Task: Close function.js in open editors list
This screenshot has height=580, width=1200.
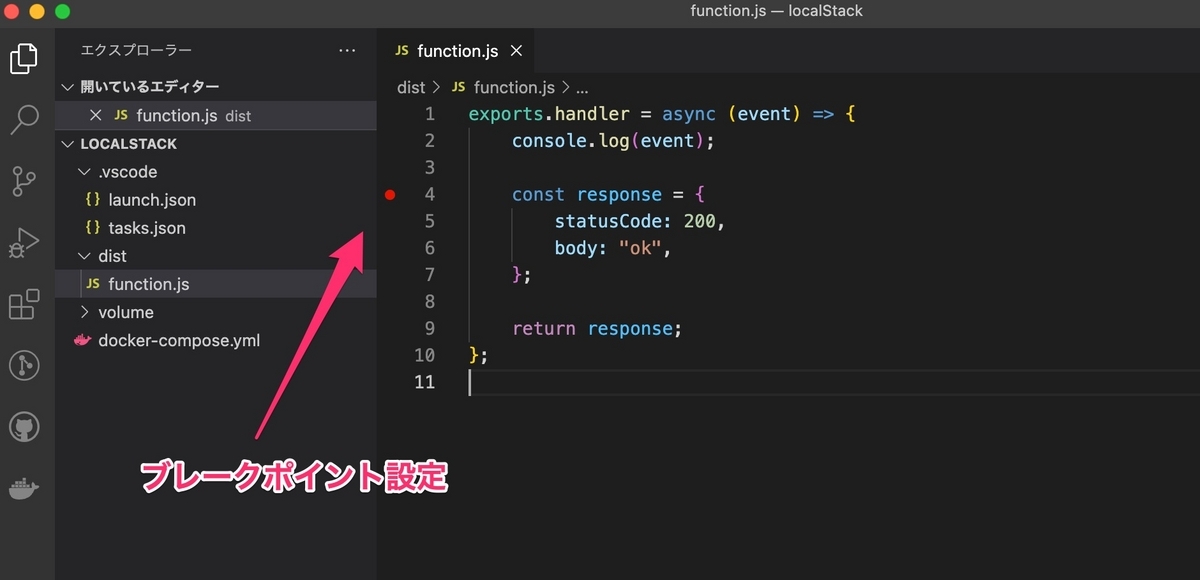Action: pyautogui.click(x=96, y=116)
